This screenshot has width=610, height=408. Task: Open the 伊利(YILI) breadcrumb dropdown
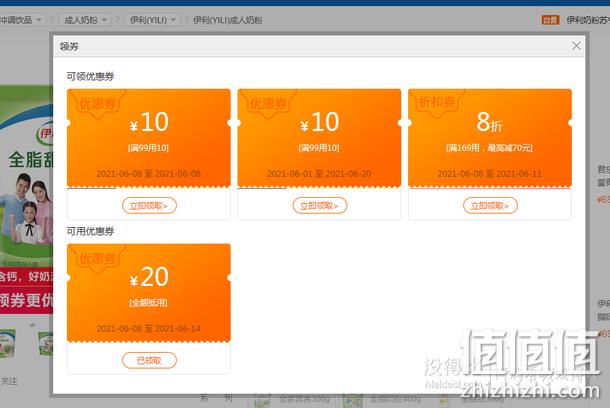tap(152, 19)
